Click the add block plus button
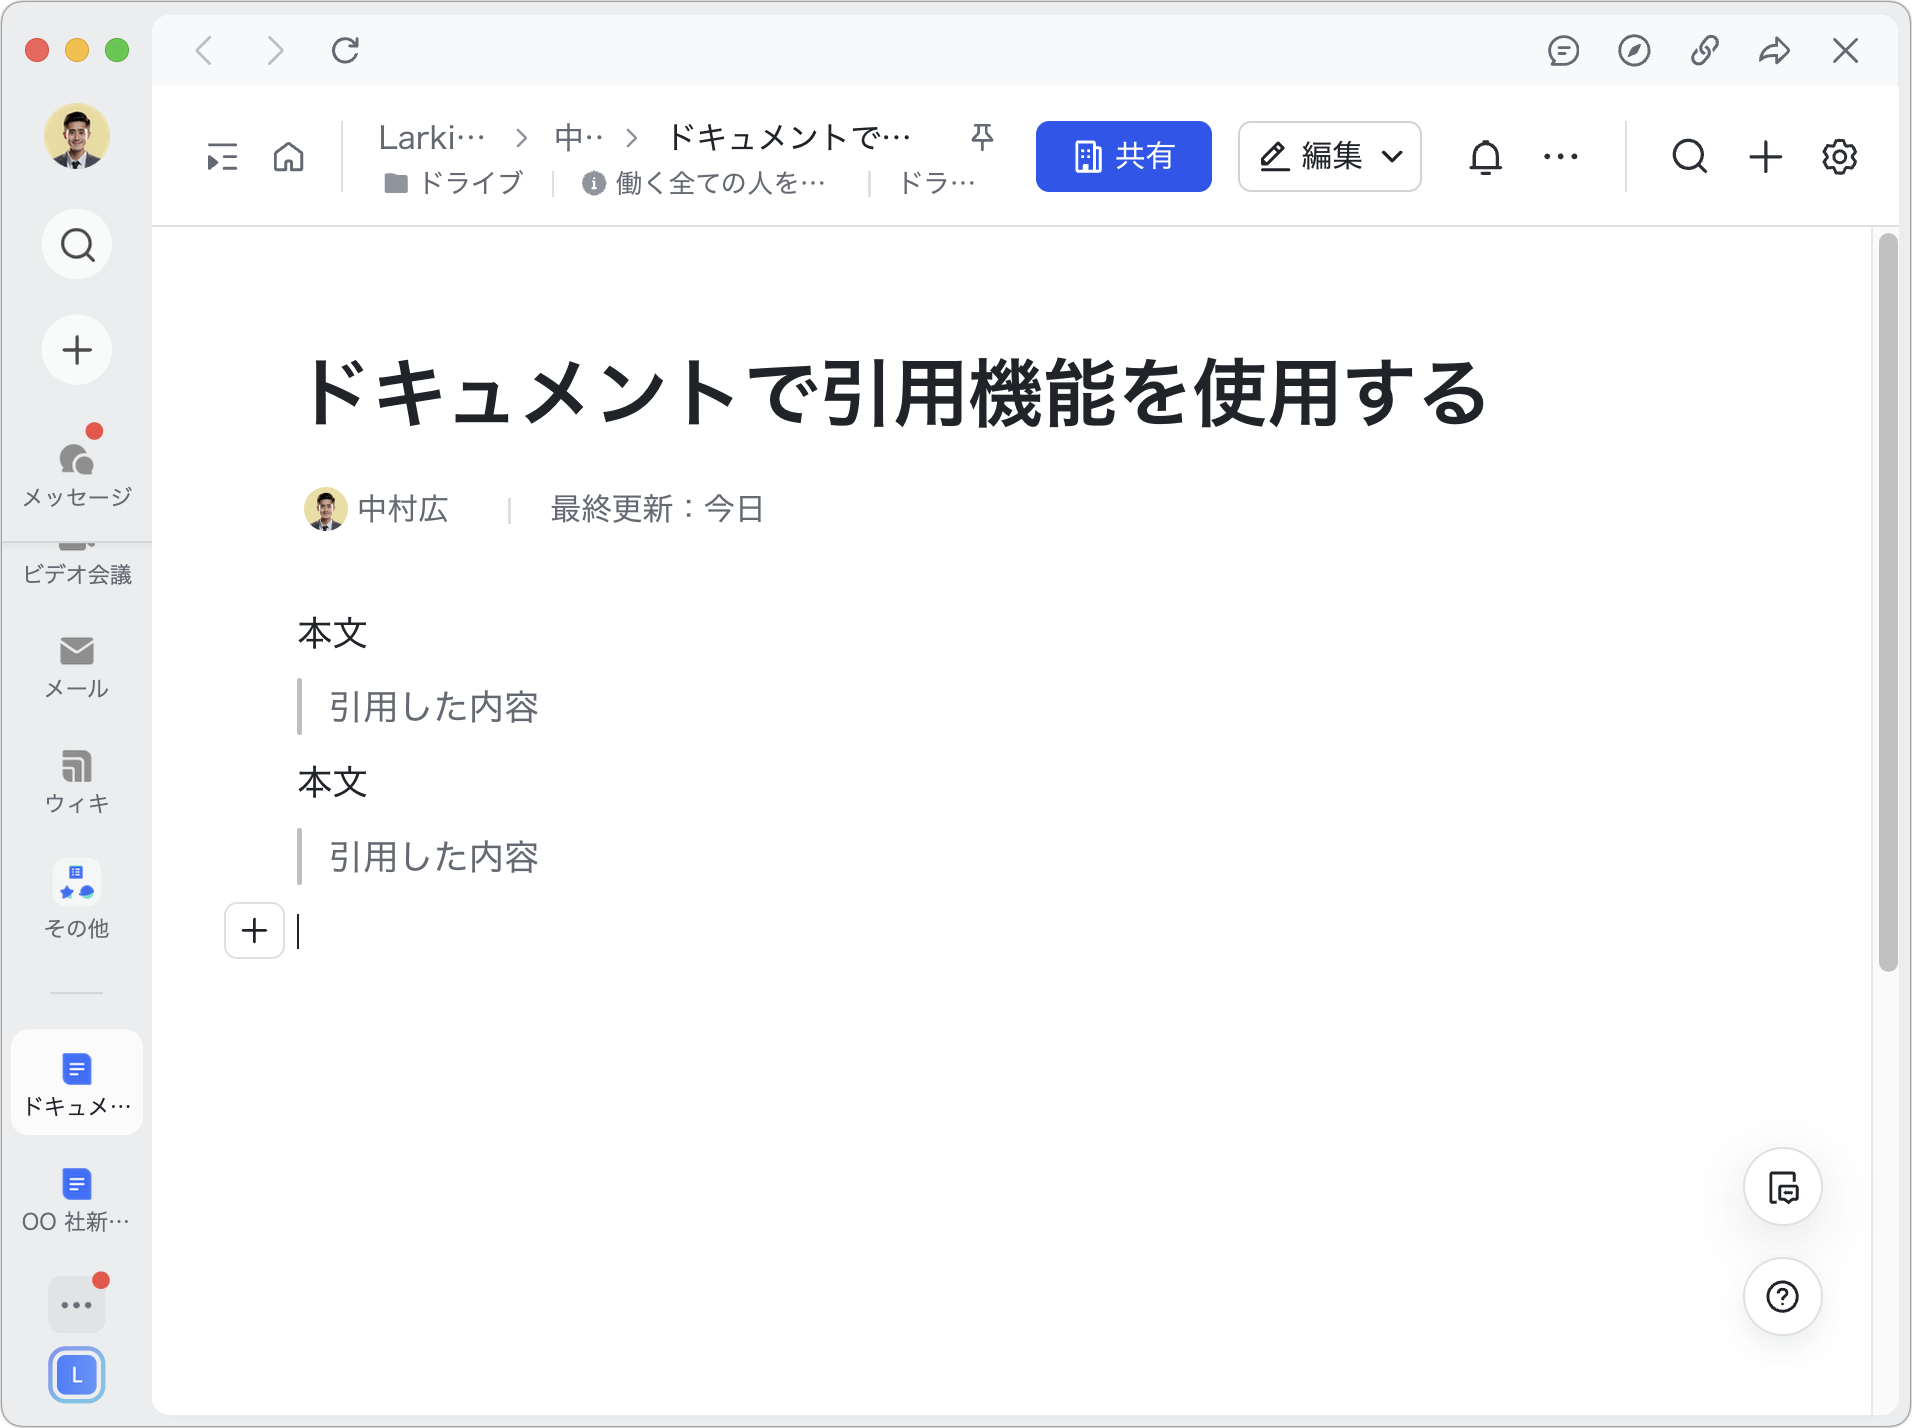The width and height of the screenshot is (1912, 1428). coord(255,930)
